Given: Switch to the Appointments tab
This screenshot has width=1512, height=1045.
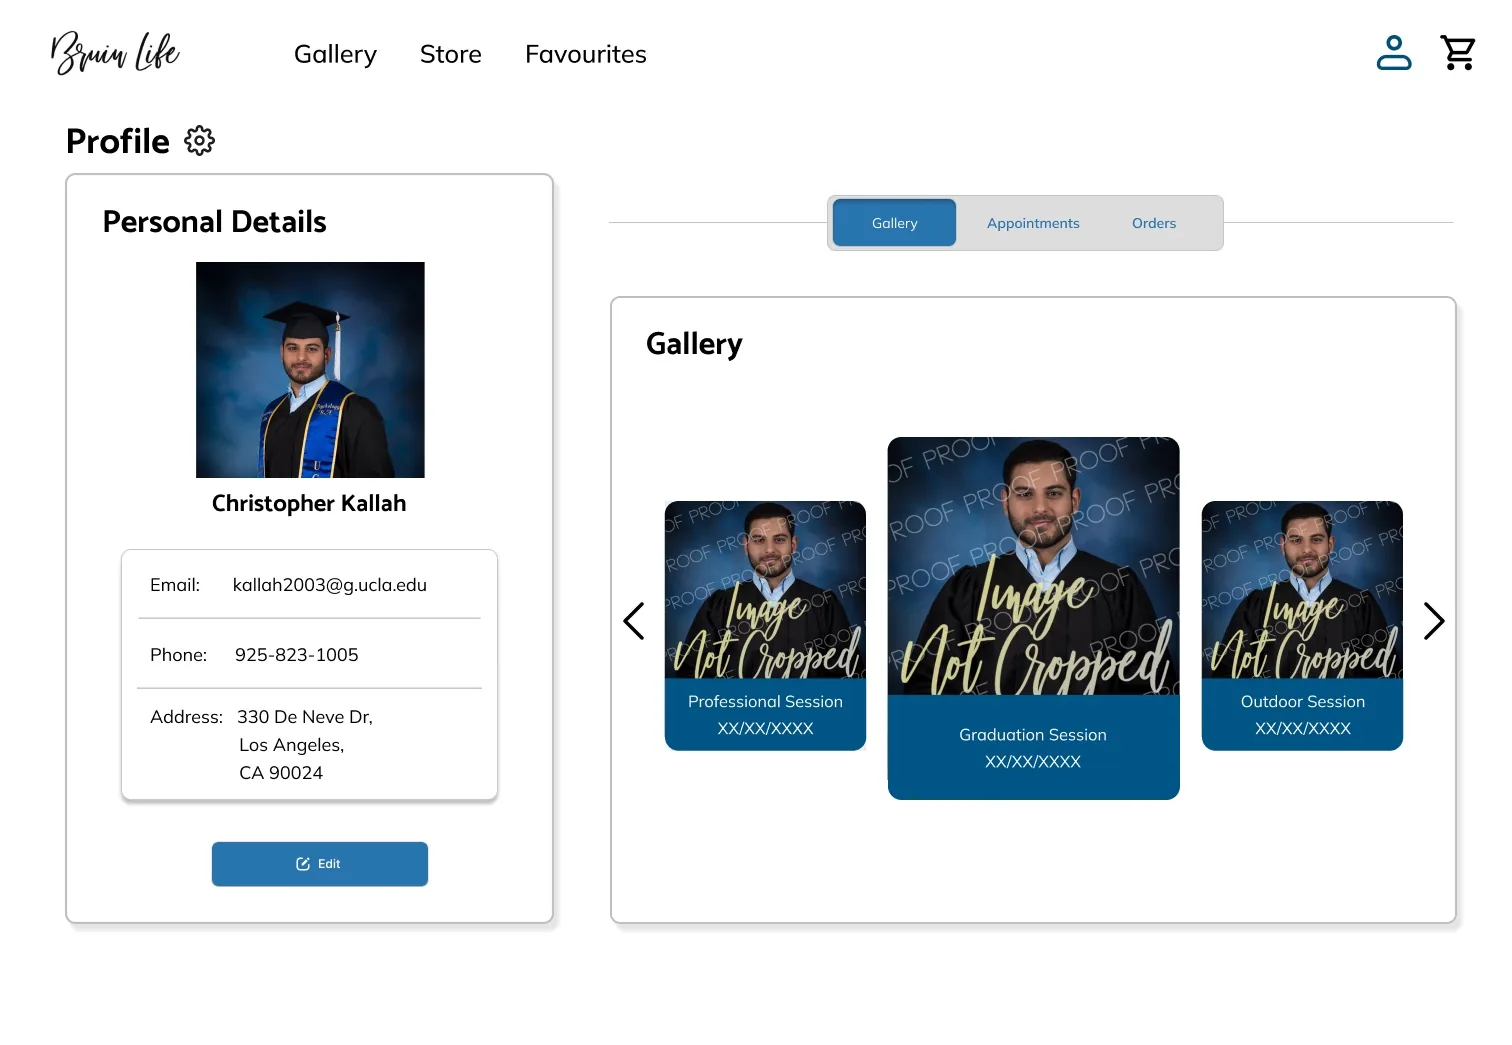Looking at the screenshot, I should click(x=1033, y=223).
